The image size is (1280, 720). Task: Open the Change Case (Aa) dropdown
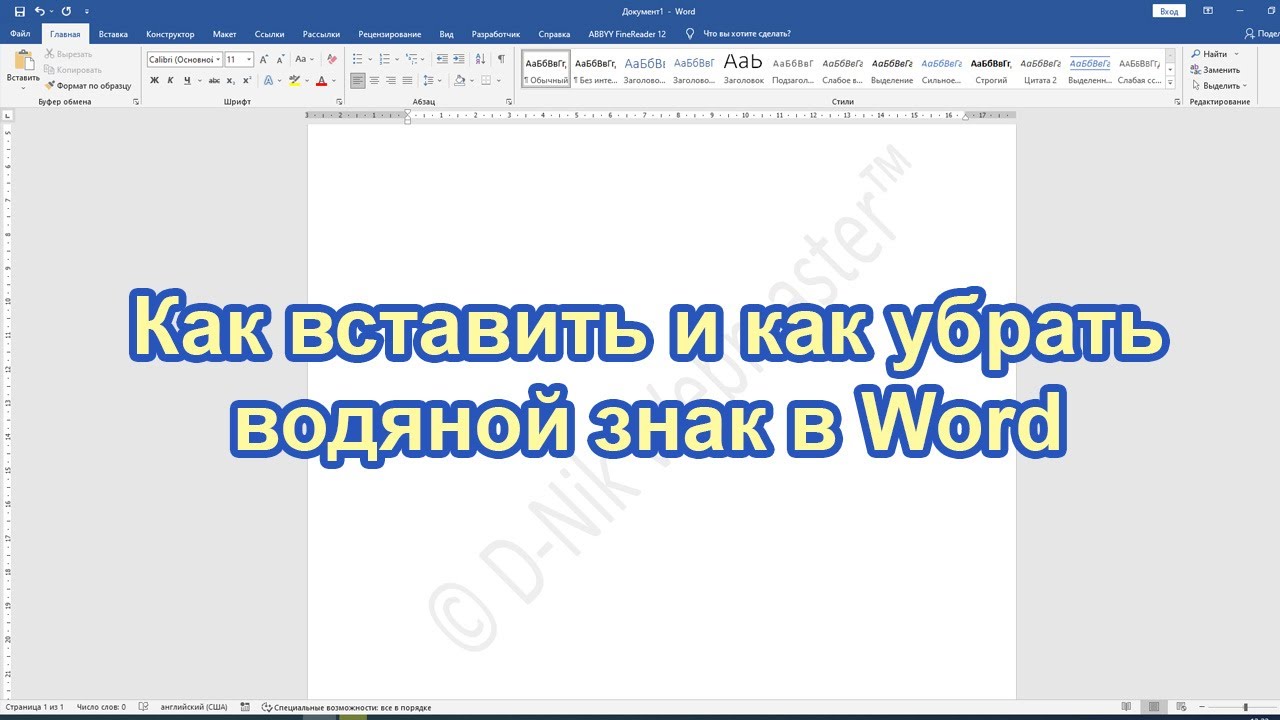303,59
